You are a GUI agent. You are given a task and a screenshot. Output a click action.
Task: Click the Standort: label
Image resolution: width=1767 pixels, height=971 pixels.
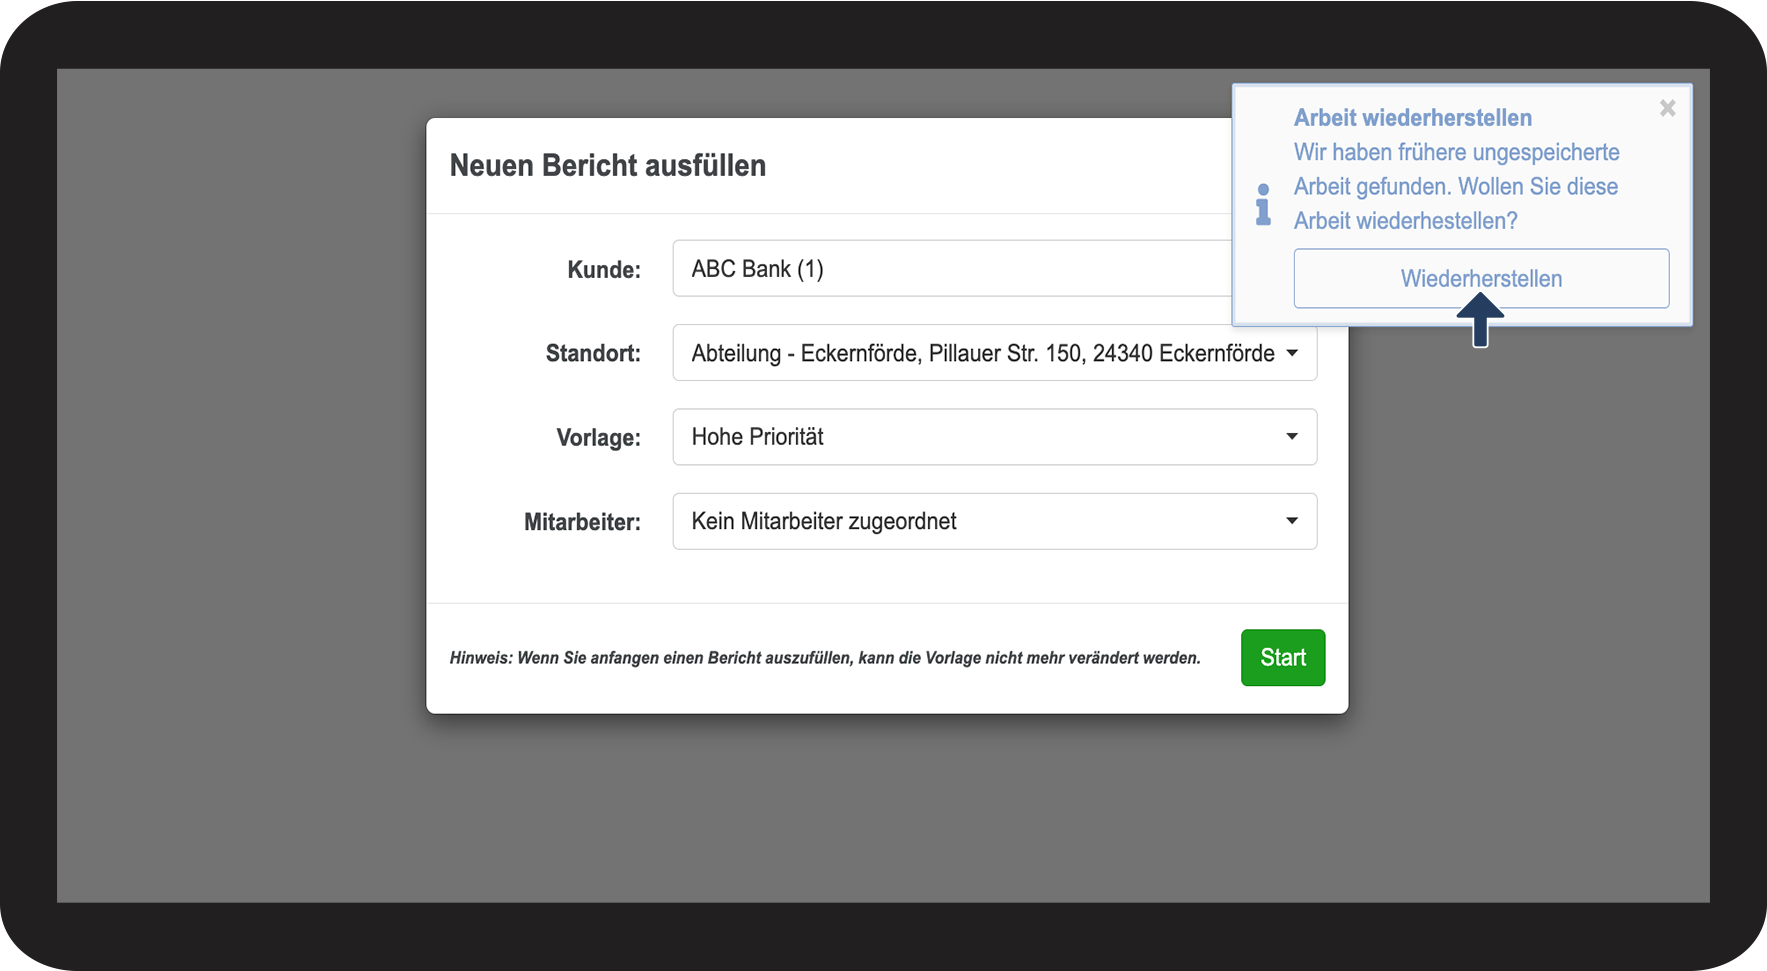coord(593,354)
